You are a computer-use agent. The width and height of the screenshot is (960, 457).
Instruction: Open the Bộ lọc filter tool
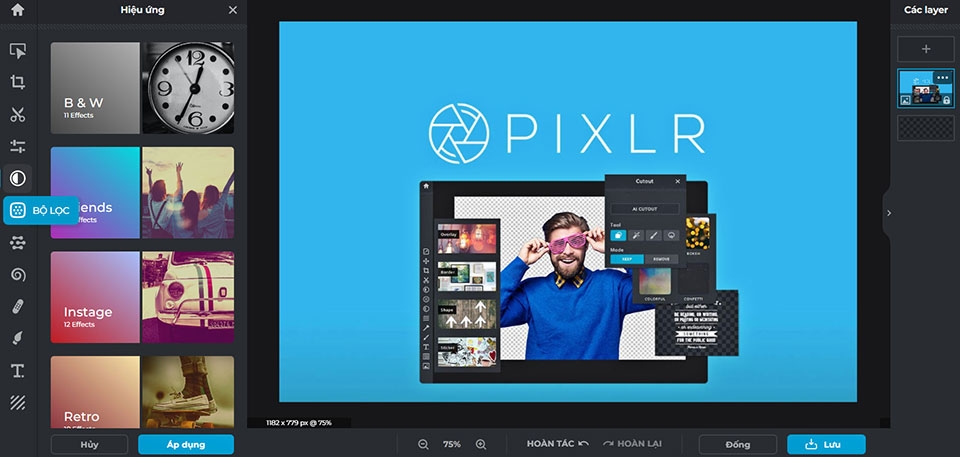[x=41, y=210]
